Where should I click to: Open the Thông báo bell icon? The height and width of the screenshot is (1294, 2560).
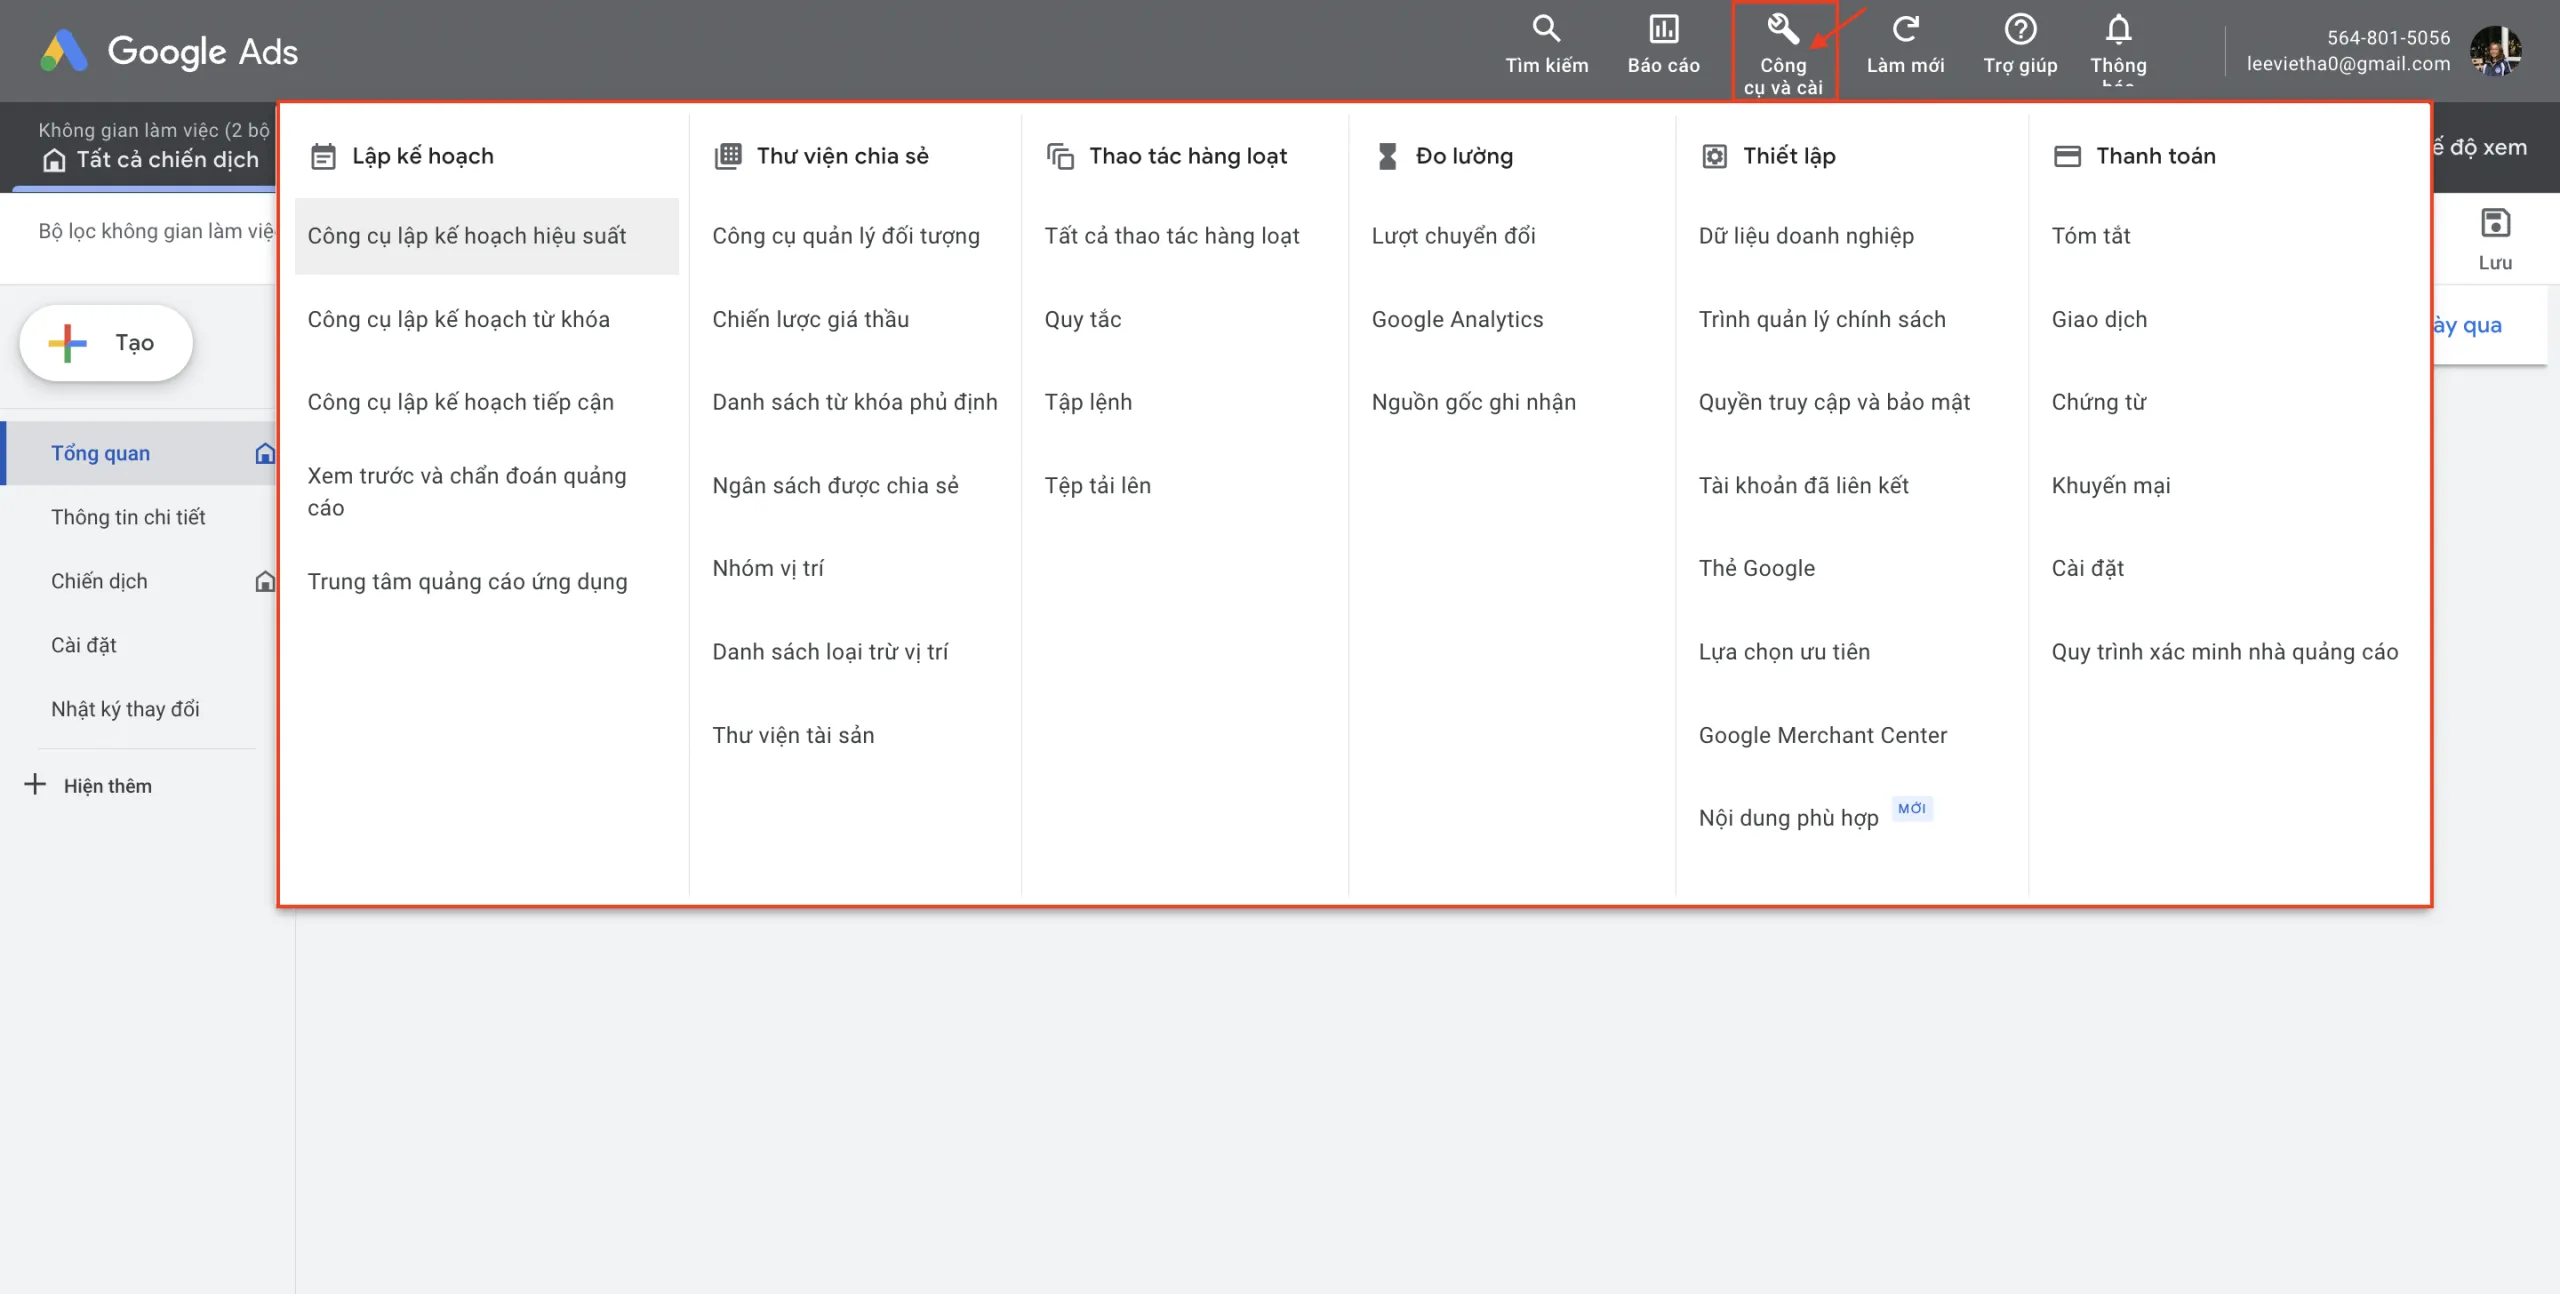[x=2118, y=28]
